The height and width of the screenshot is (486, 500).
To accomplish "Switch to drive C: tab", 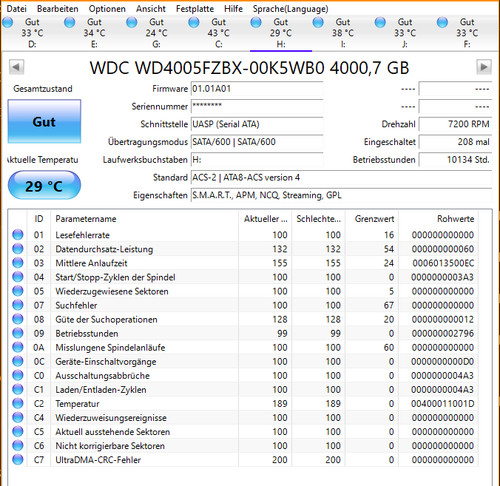I will coord(218,33).
